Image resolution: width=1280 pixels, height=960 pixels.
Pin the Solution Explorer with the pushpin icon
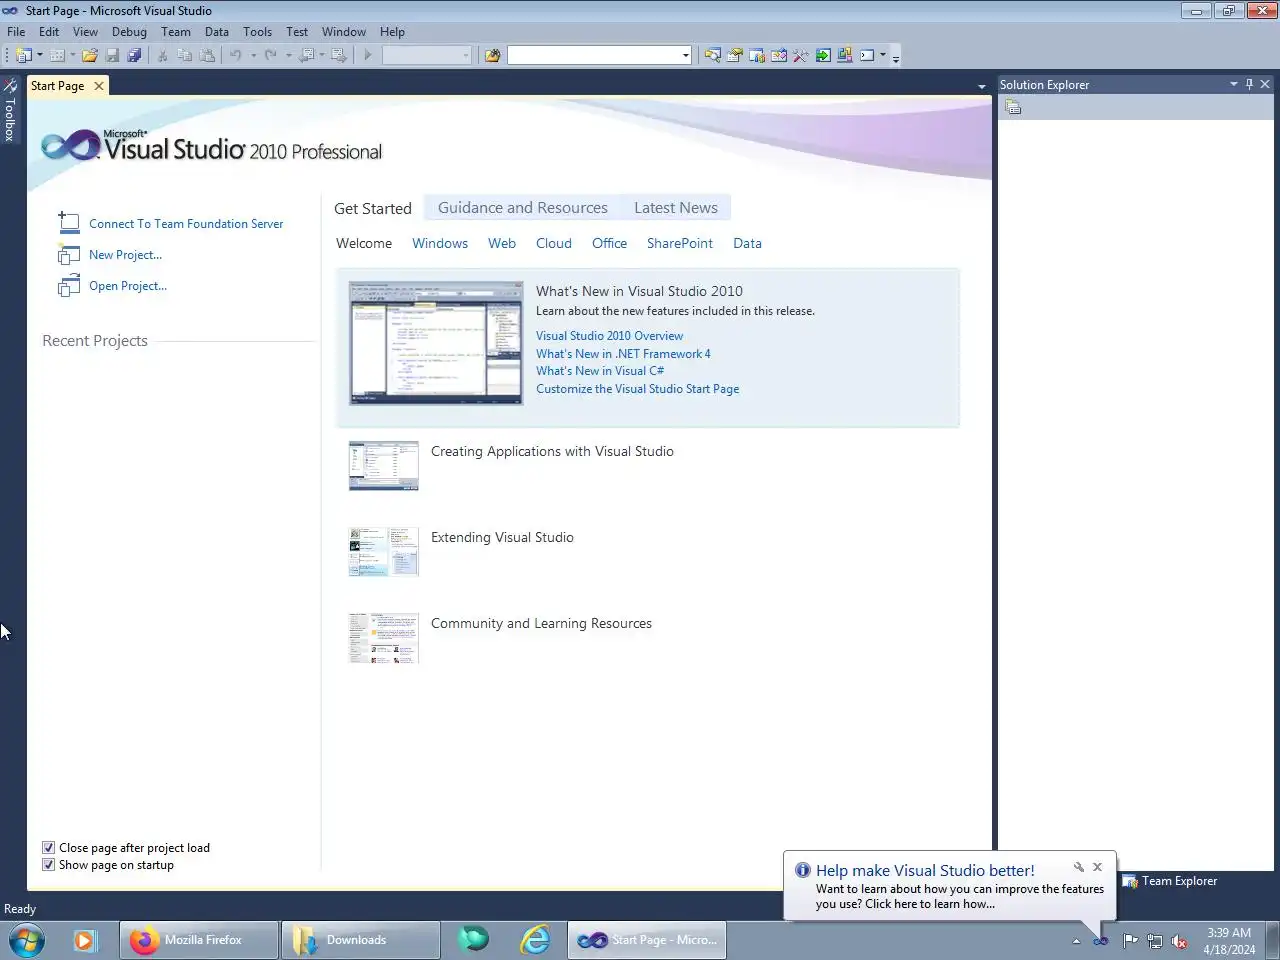[1249, 84]
